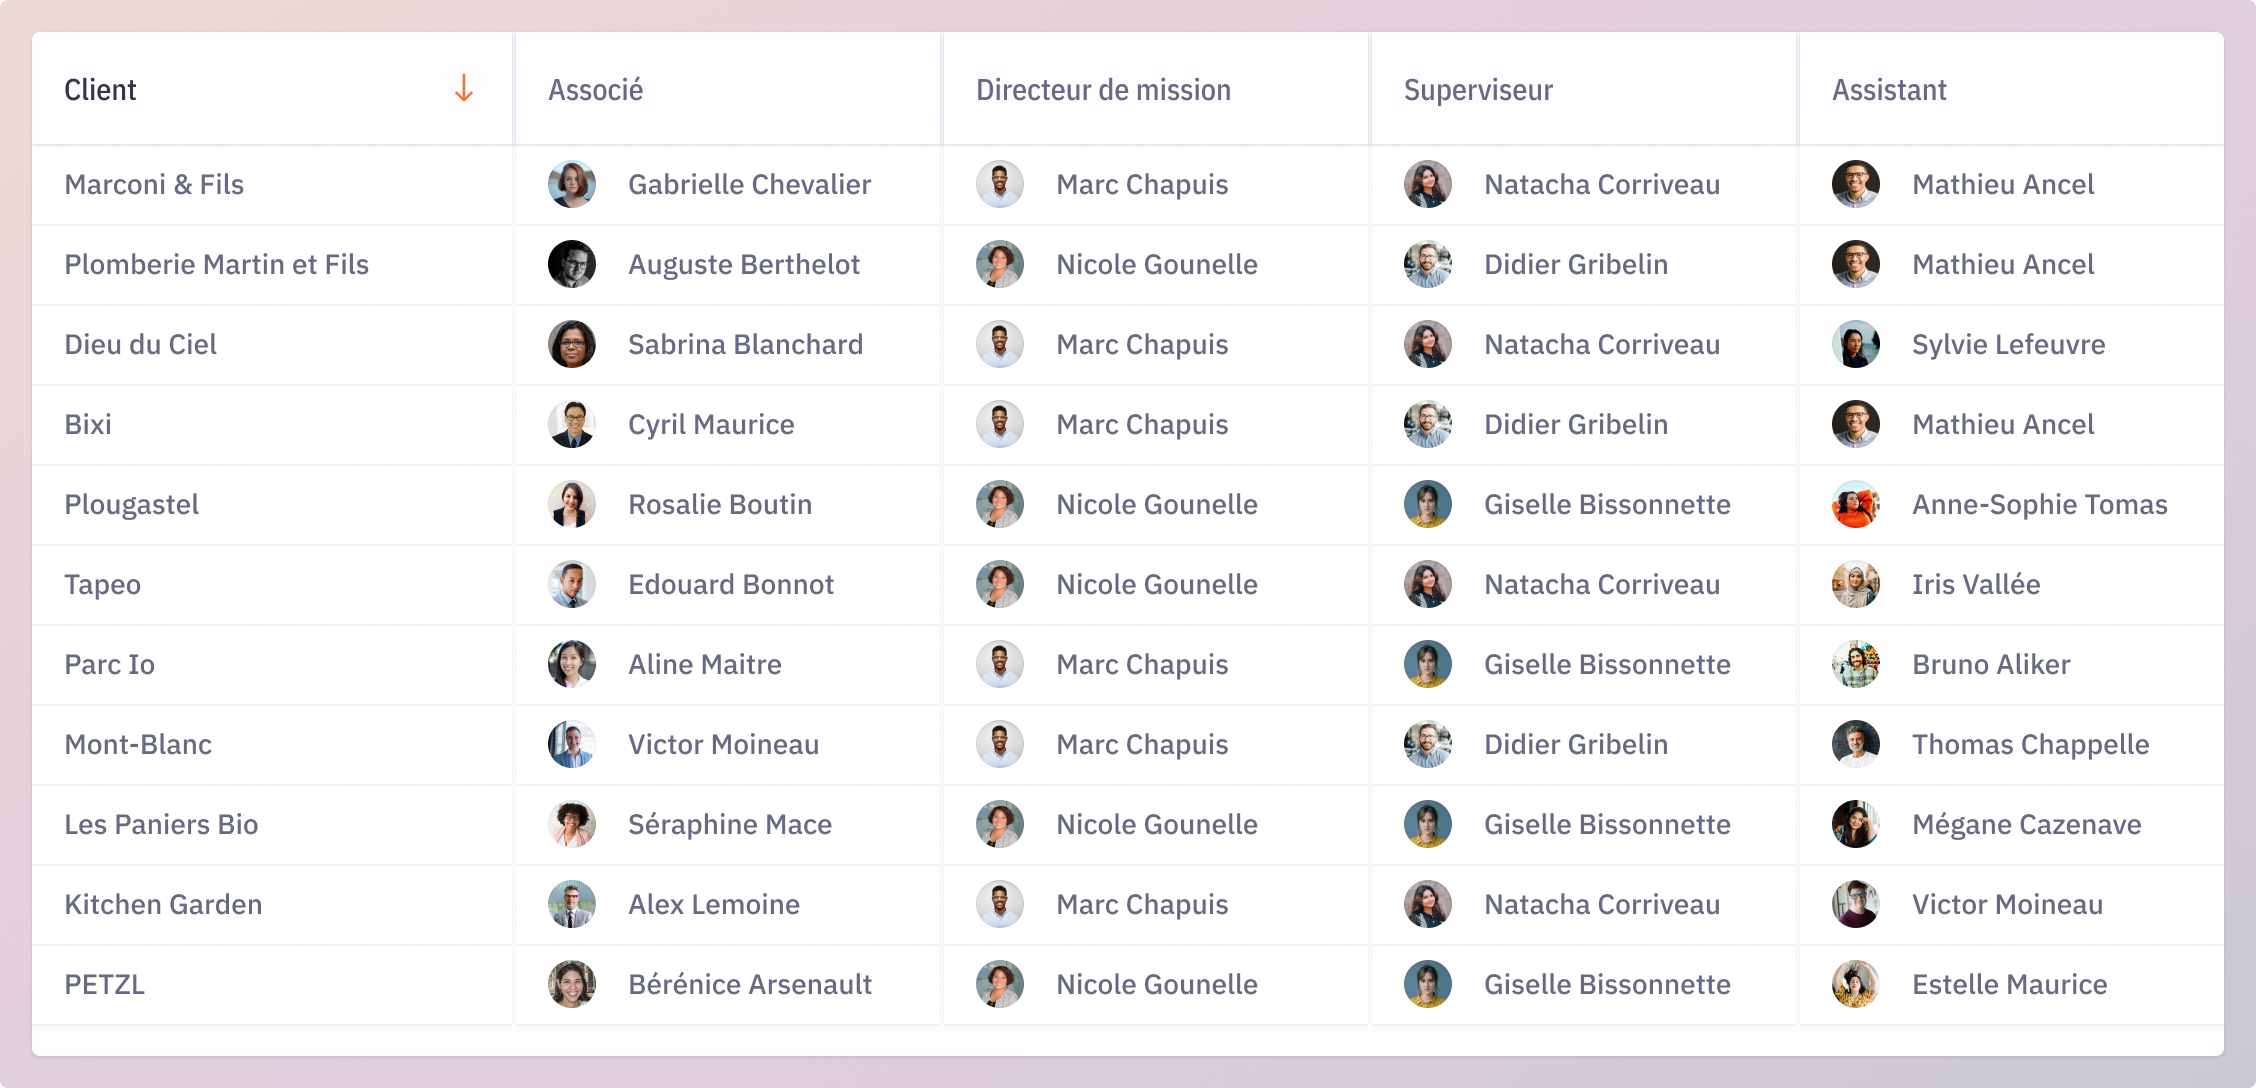Screen dimensions: 2256x1088
Task: Click Anne-Sophie Tomas's avatar
Action: [x=1856, y=504]
